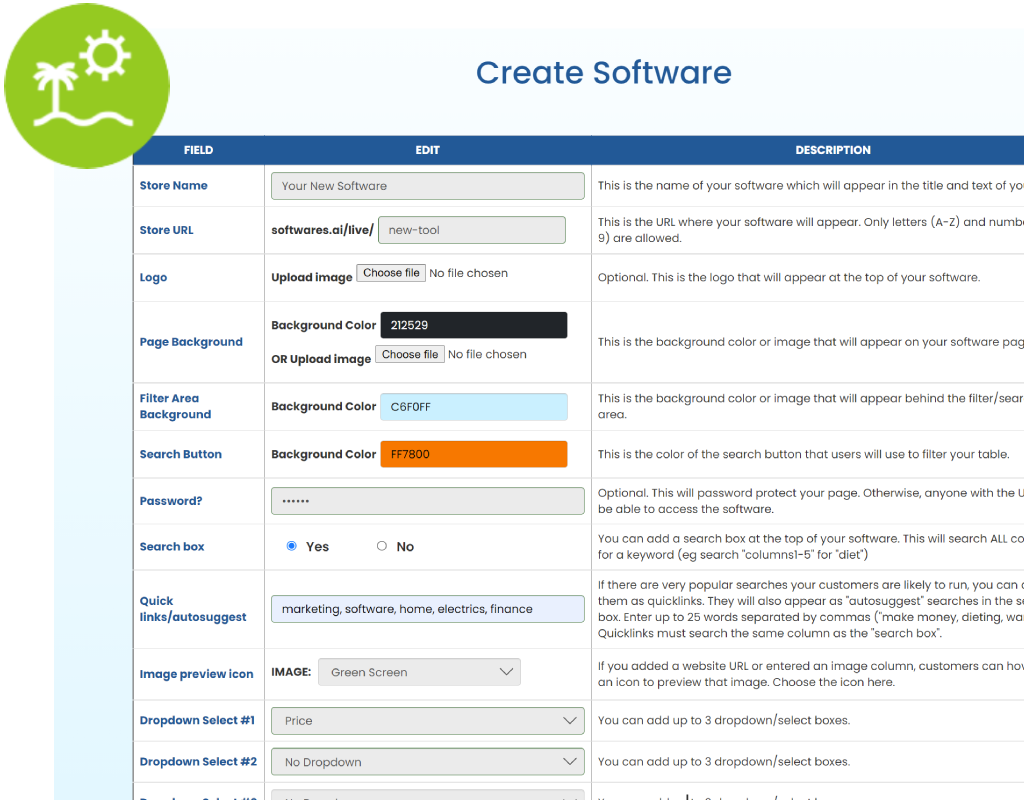
Task: Click the new-tool Store URL input
Action: tap(471, 229)
